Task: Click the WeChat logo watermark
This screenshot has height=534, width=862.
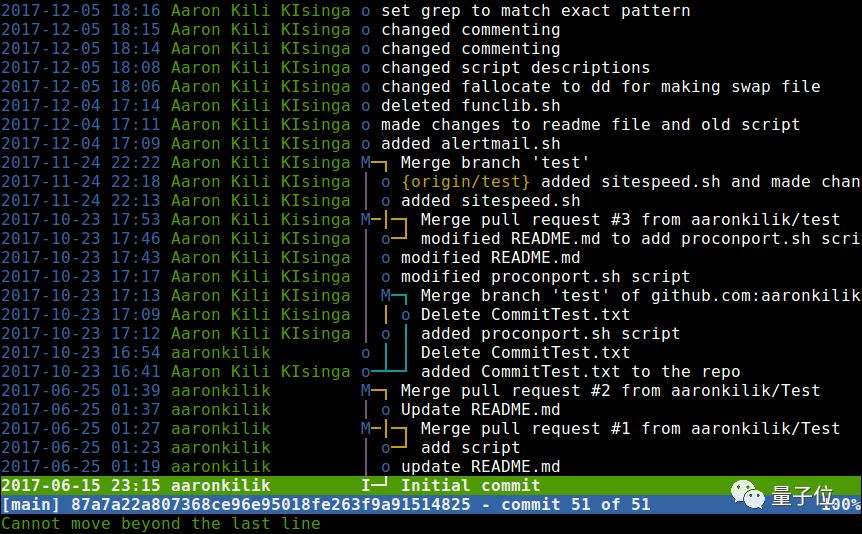Action: (x=748, y=494)
